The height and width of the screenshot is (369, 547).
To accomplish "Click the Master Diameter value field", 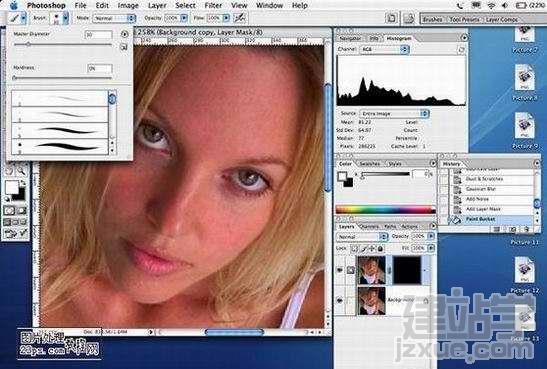I will (x=99, y=35).
